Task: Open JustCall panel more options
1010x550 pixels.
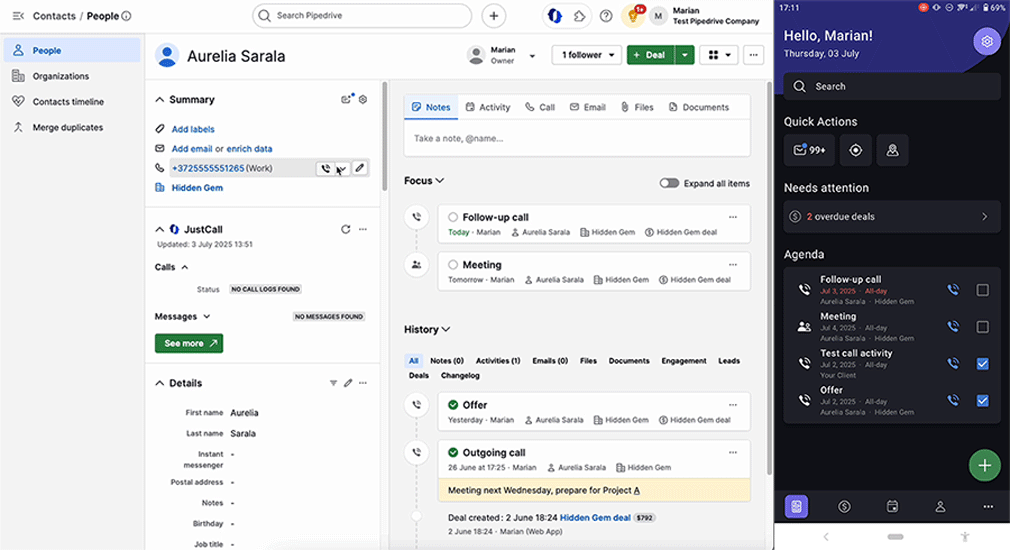Action: [x=363, y=229]
